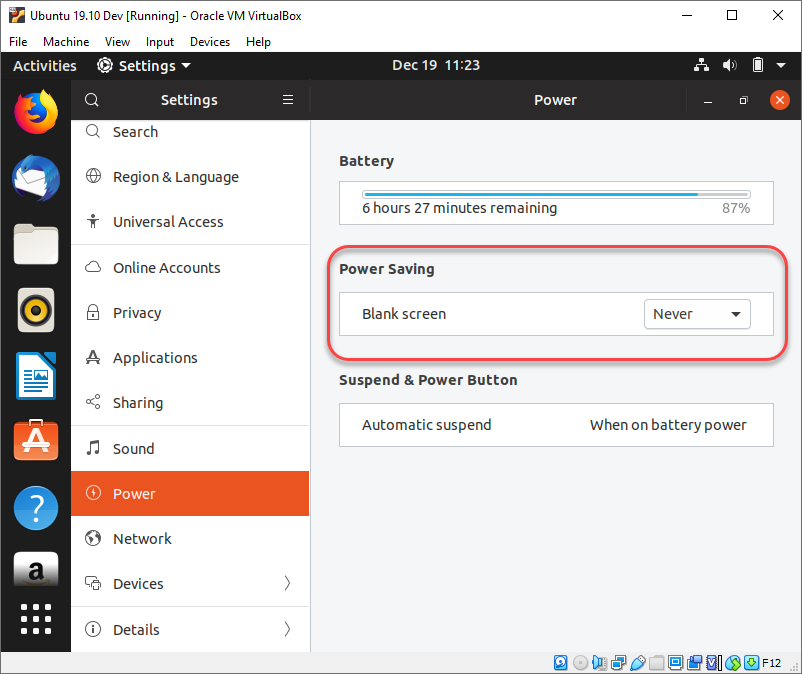Screen dimensions: 802x674
Task: Click the Blank screen label
Action: [404, 314]
